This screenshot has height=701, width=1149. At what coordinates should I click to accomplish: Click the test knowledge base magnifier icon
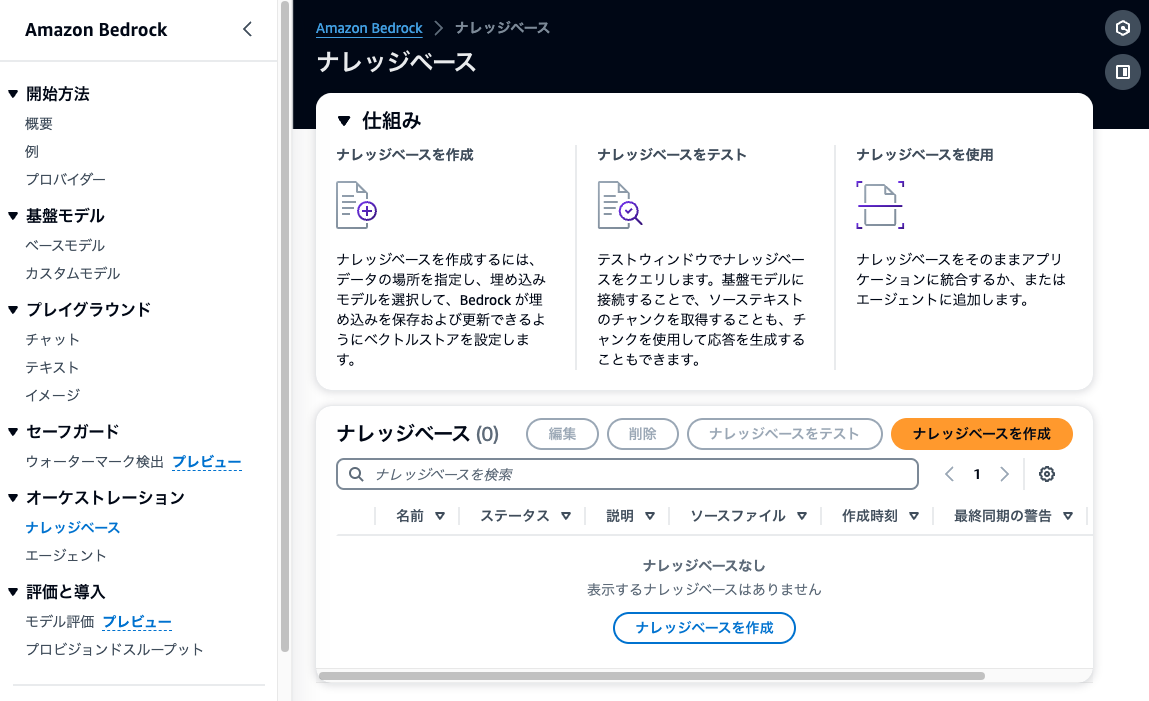point(620,205)
